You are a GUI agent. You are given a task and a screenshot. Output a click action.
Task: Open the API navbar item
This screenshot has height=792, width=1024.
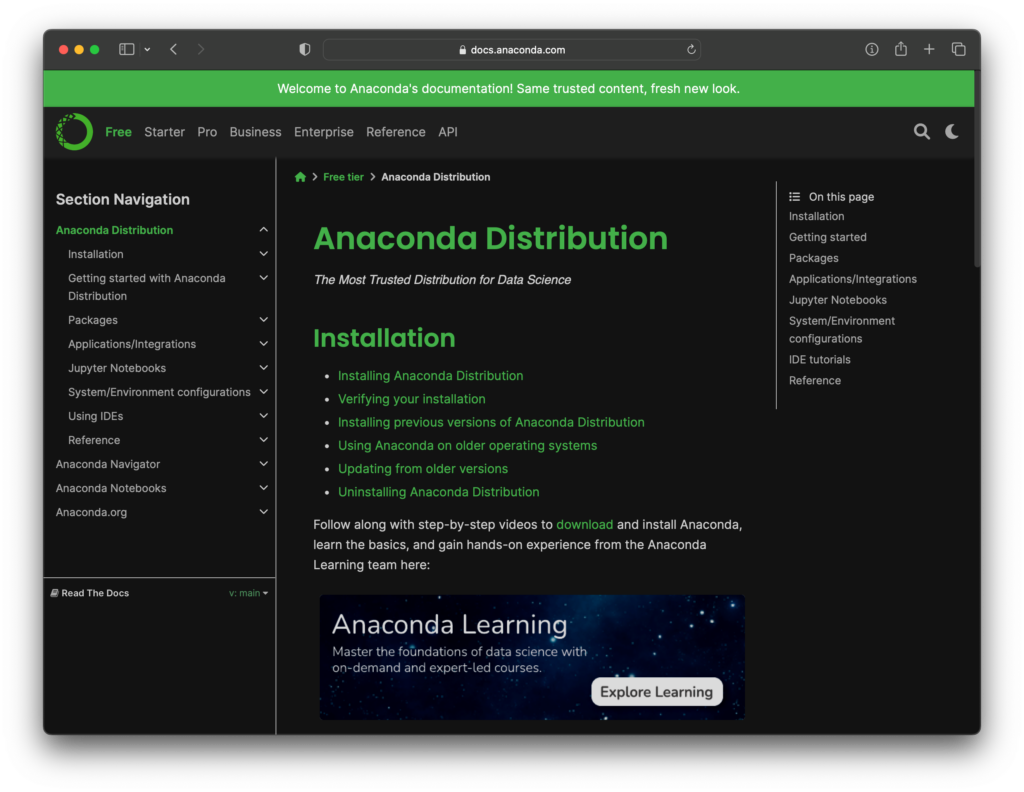tap(448, 132)
